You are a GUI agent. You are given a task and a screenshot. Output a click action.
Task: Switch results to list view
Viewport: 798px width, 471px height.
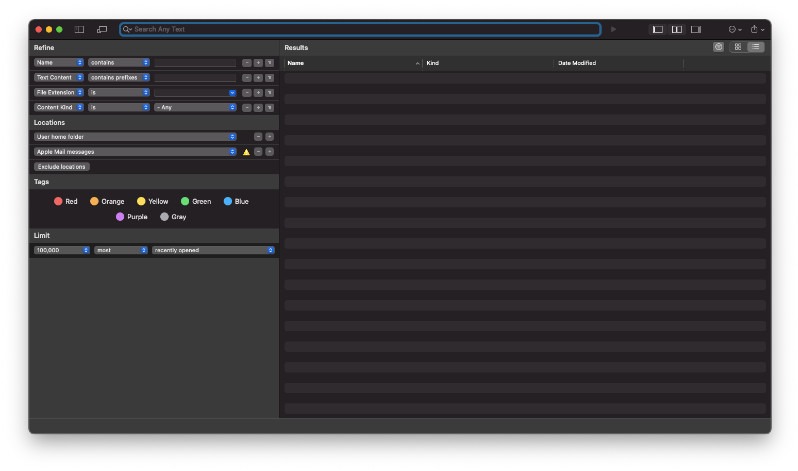pyautogui.click(x=756, y=47)
